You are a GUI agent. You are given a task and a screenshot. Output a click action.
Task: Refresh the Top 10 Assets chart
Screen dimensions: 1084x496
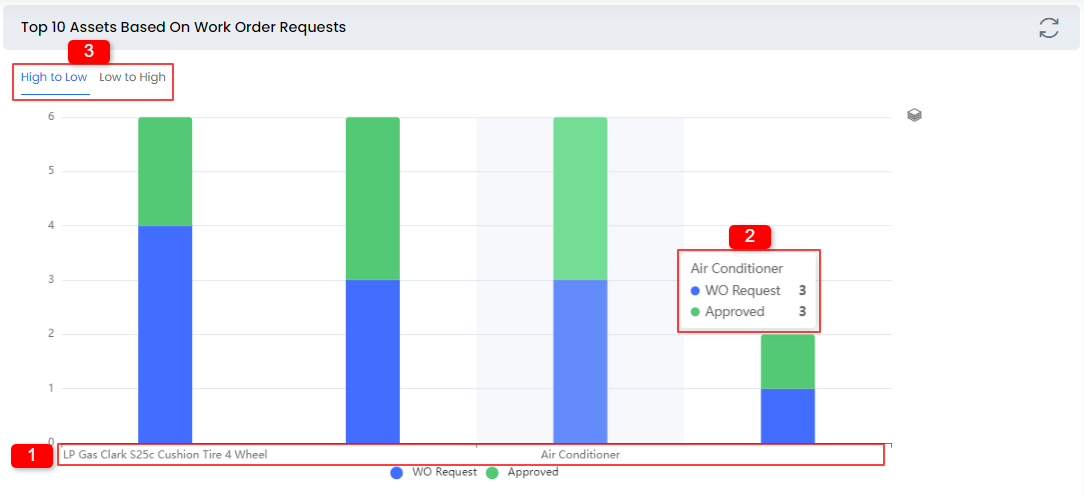[1049, 28]
